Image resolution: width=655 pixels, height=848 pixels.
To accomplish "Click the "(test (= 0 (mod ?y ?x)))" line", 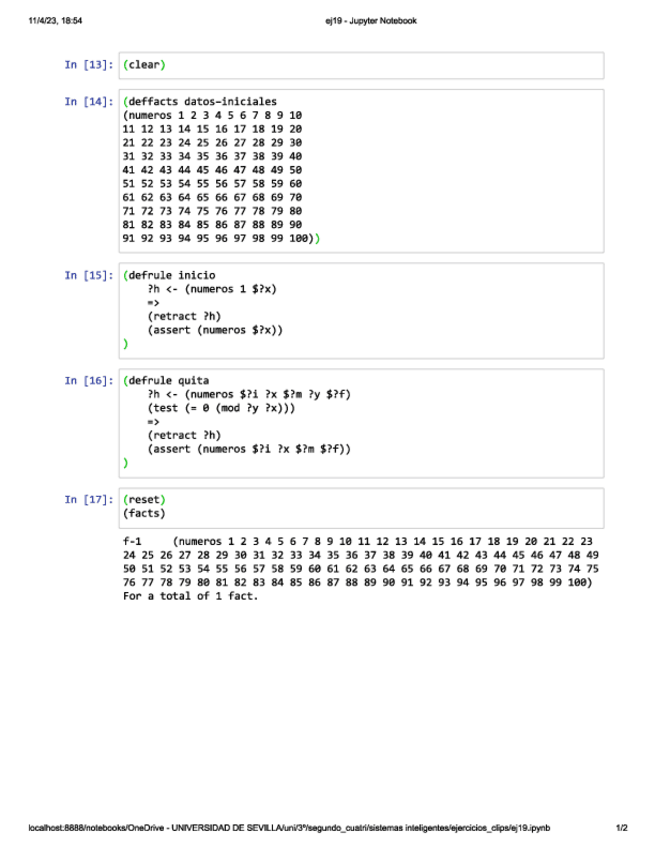I will (221, 408).
